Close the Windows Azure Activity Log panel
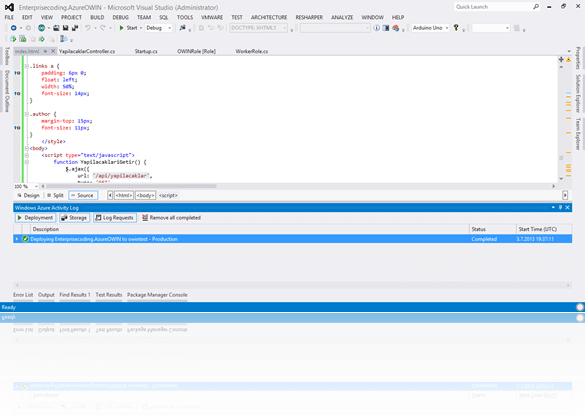 567,207
